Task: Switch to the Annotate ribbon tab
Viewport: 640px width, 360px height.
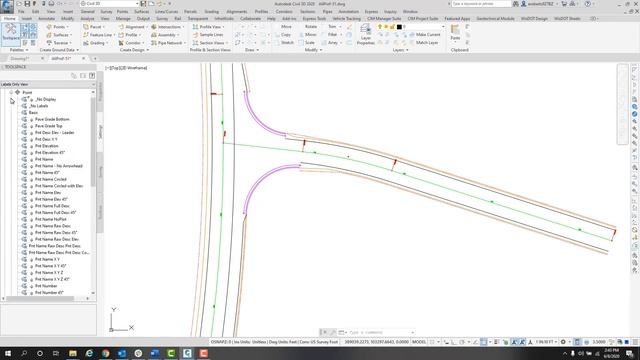Action: [x=46, y=19]
